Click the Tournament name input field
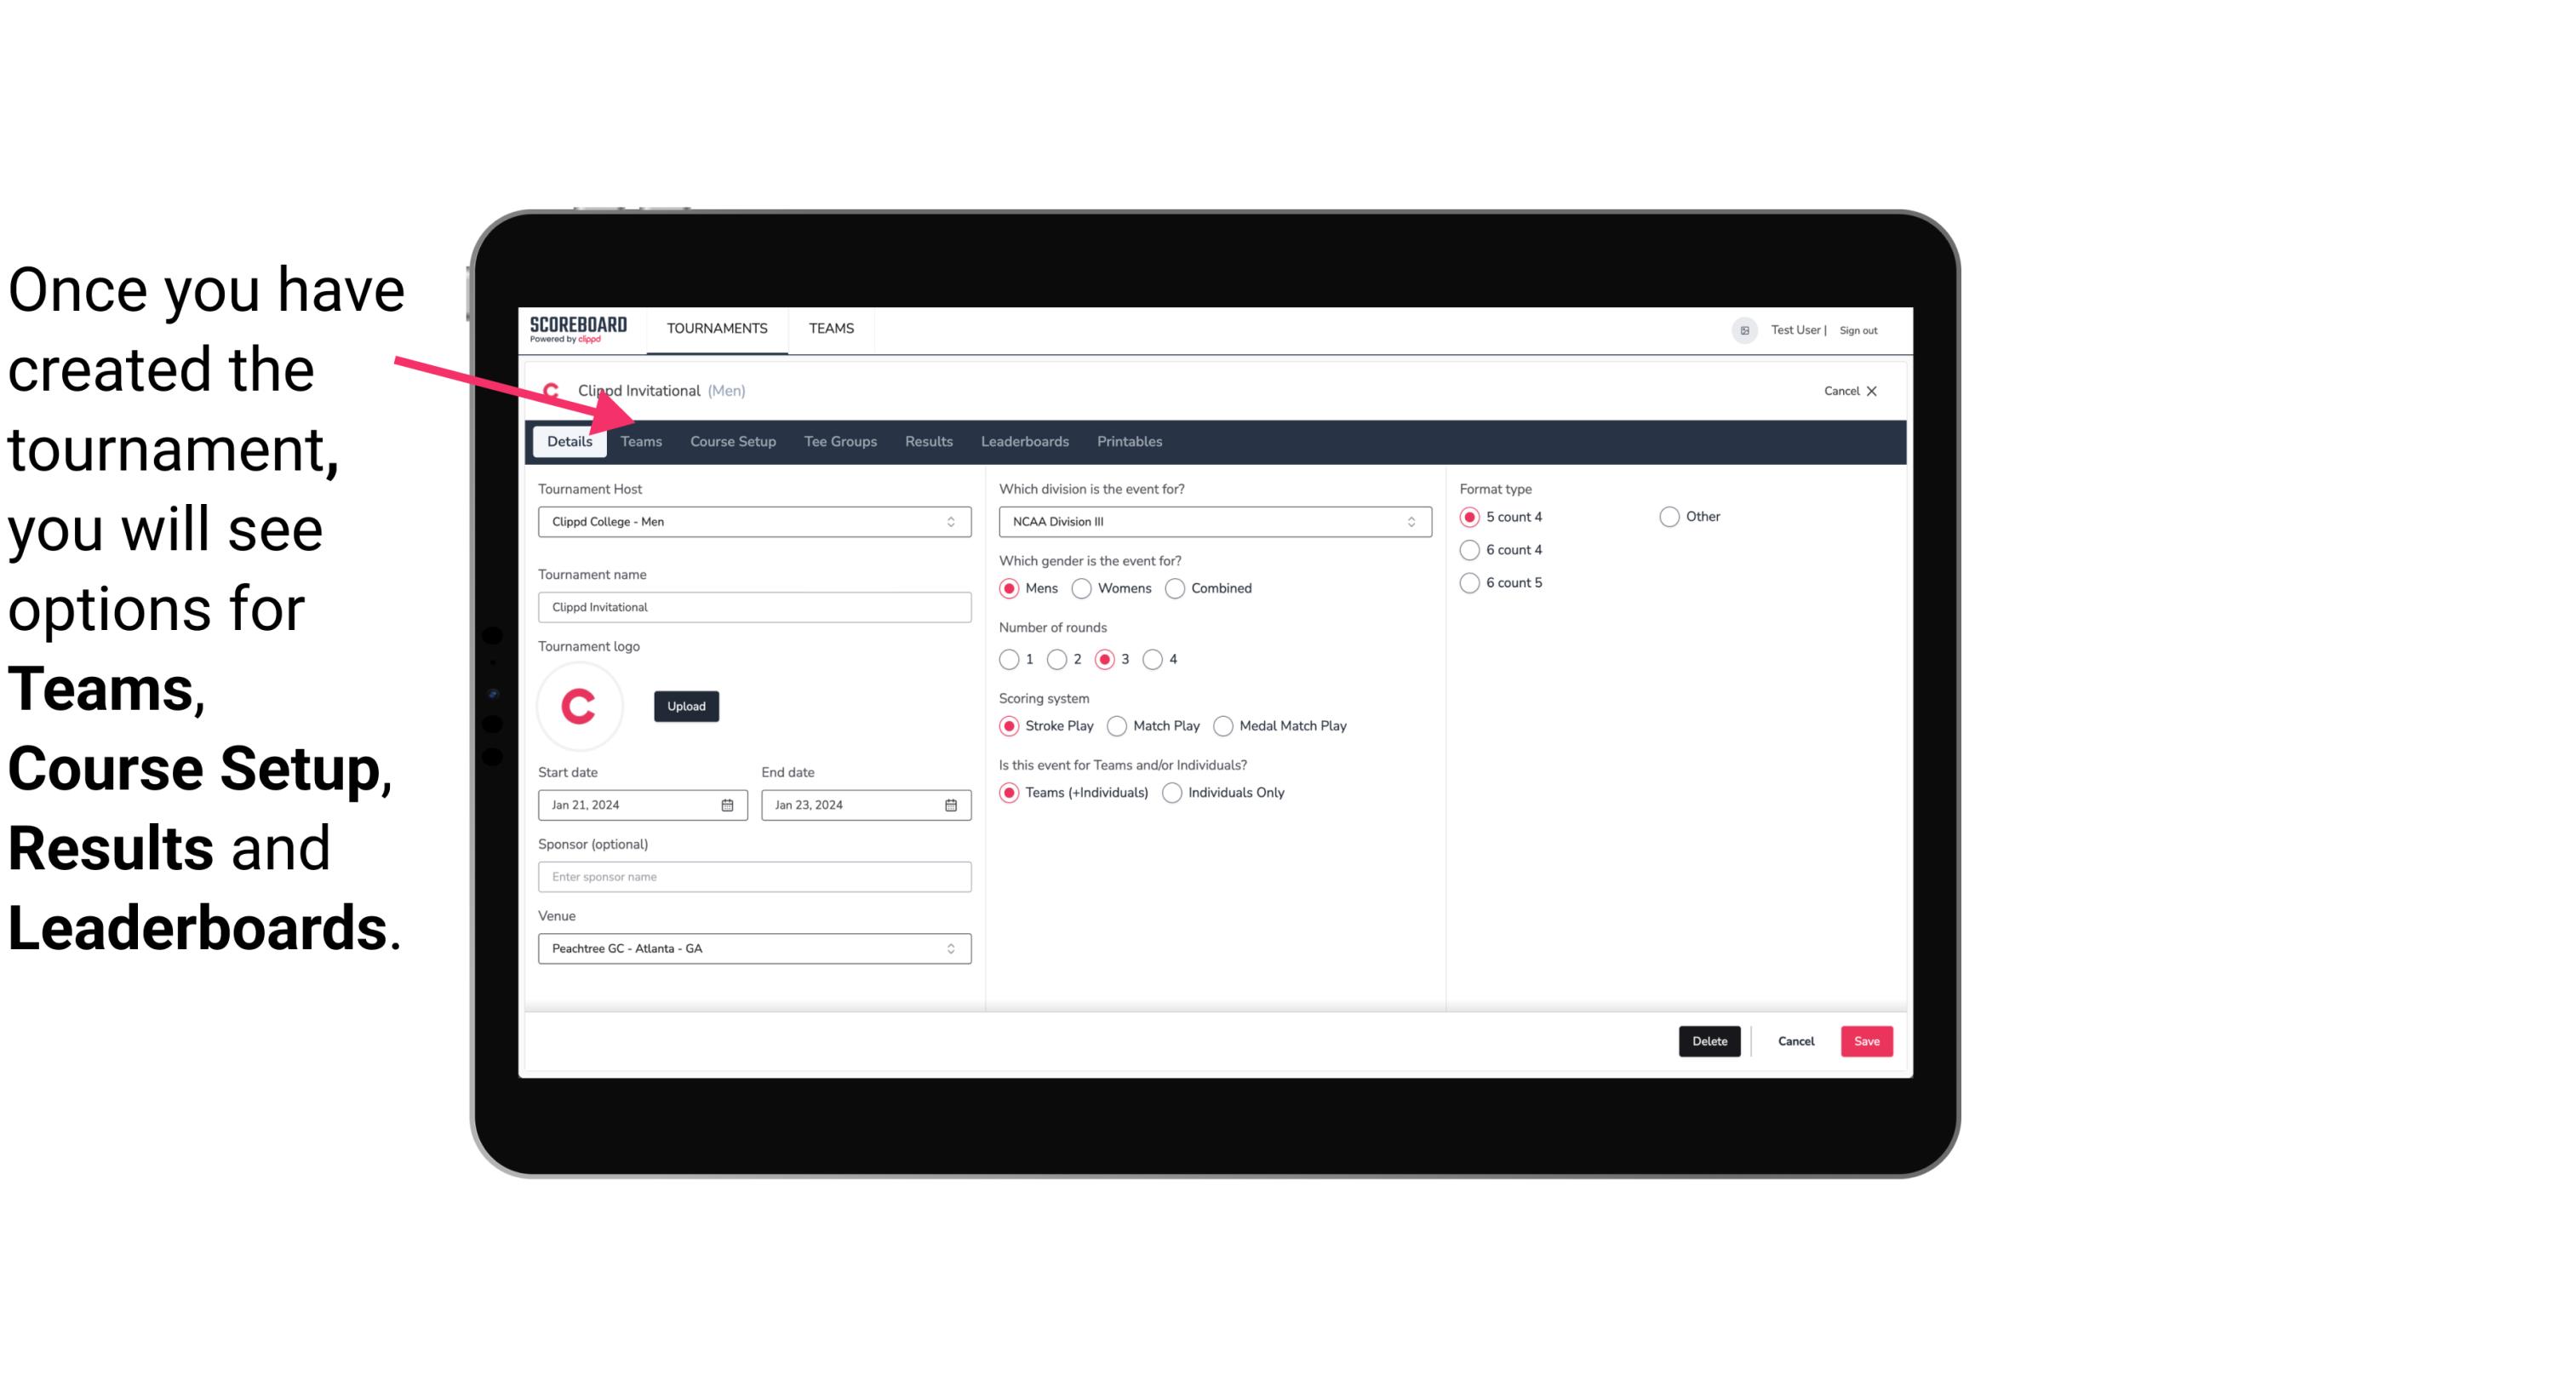Screen dimensions: 2576x1386 753,606
